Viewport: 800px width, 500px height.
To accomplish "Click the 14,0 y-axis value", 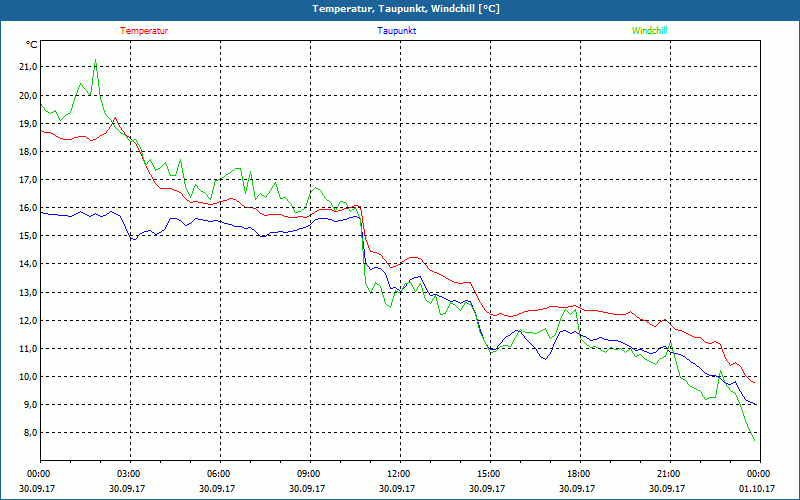I will (x=28, y=264).
